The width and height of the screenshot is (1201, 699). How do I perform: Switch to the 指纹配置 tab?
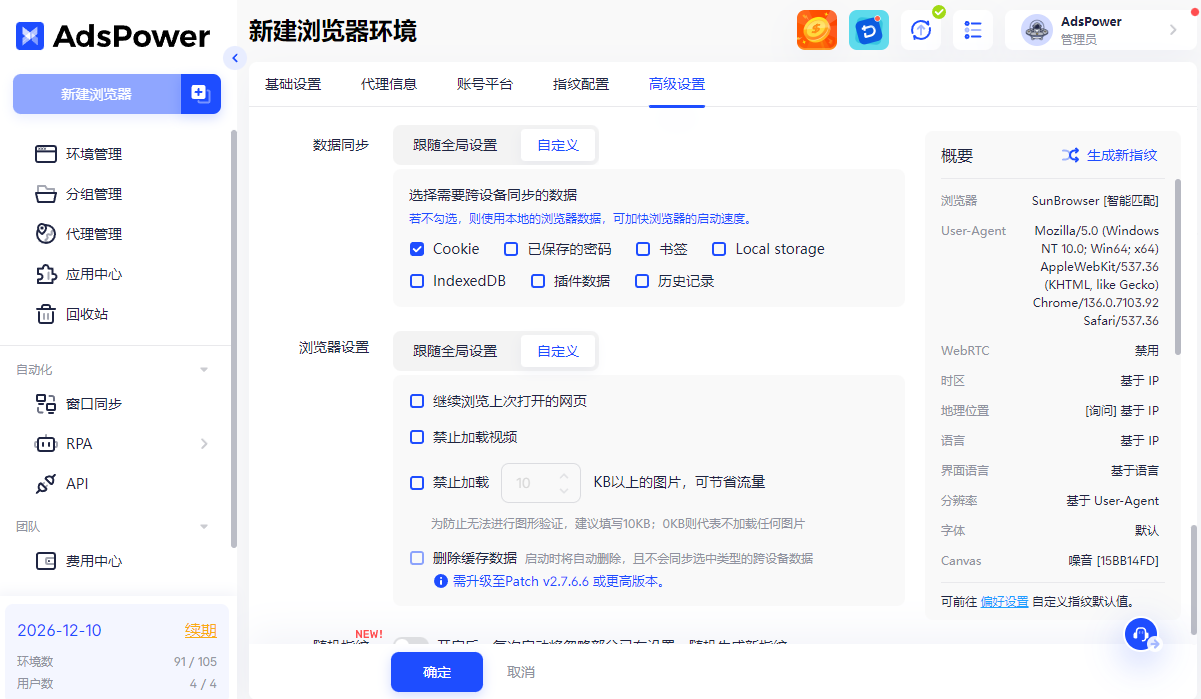[x=580, y=84]
